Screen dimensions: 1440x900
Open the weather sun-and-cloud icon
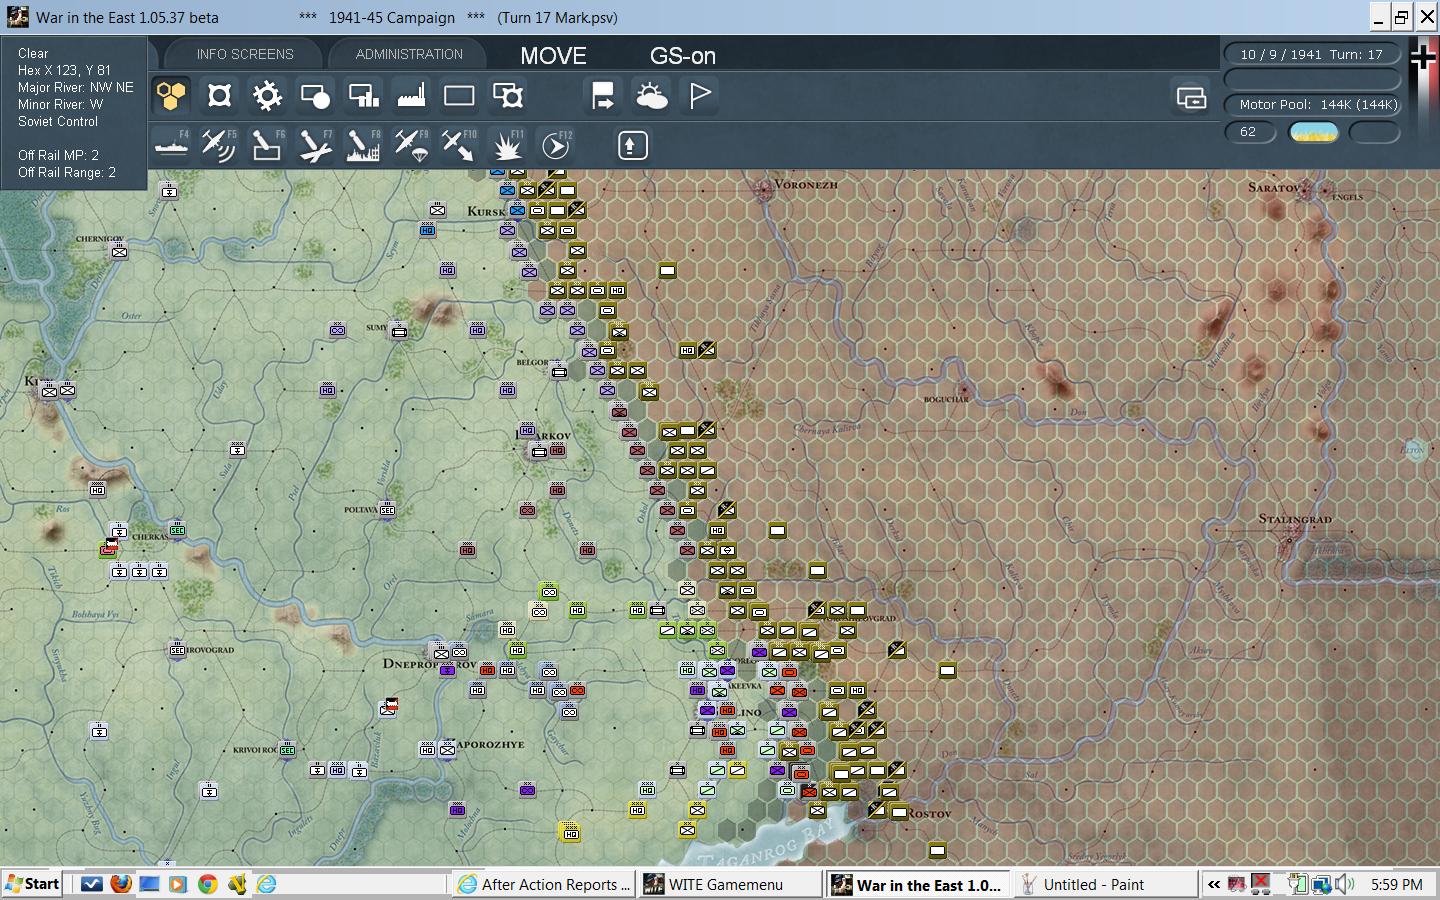651,96
